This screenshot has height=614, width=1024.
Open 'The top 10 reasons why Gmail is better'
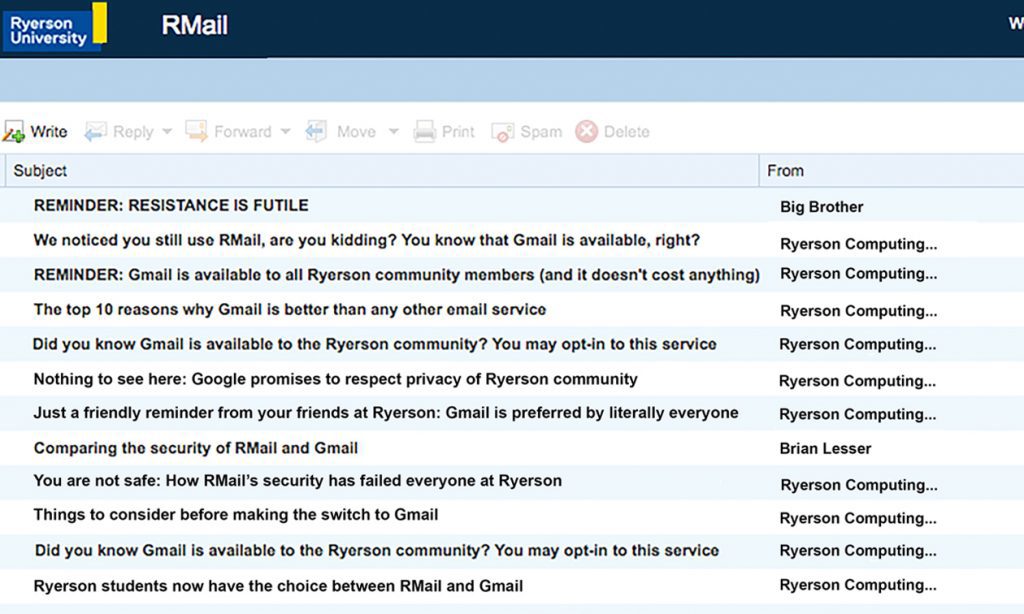290,310
